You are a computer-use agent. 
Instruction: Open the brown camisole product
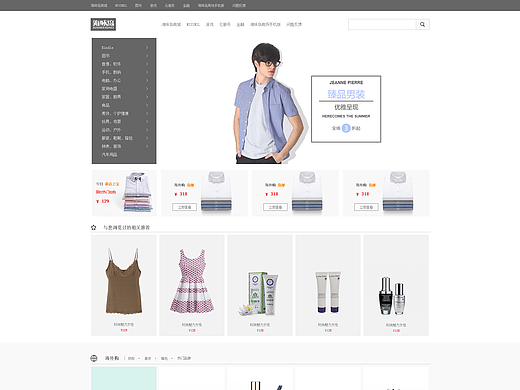[124, 285]
